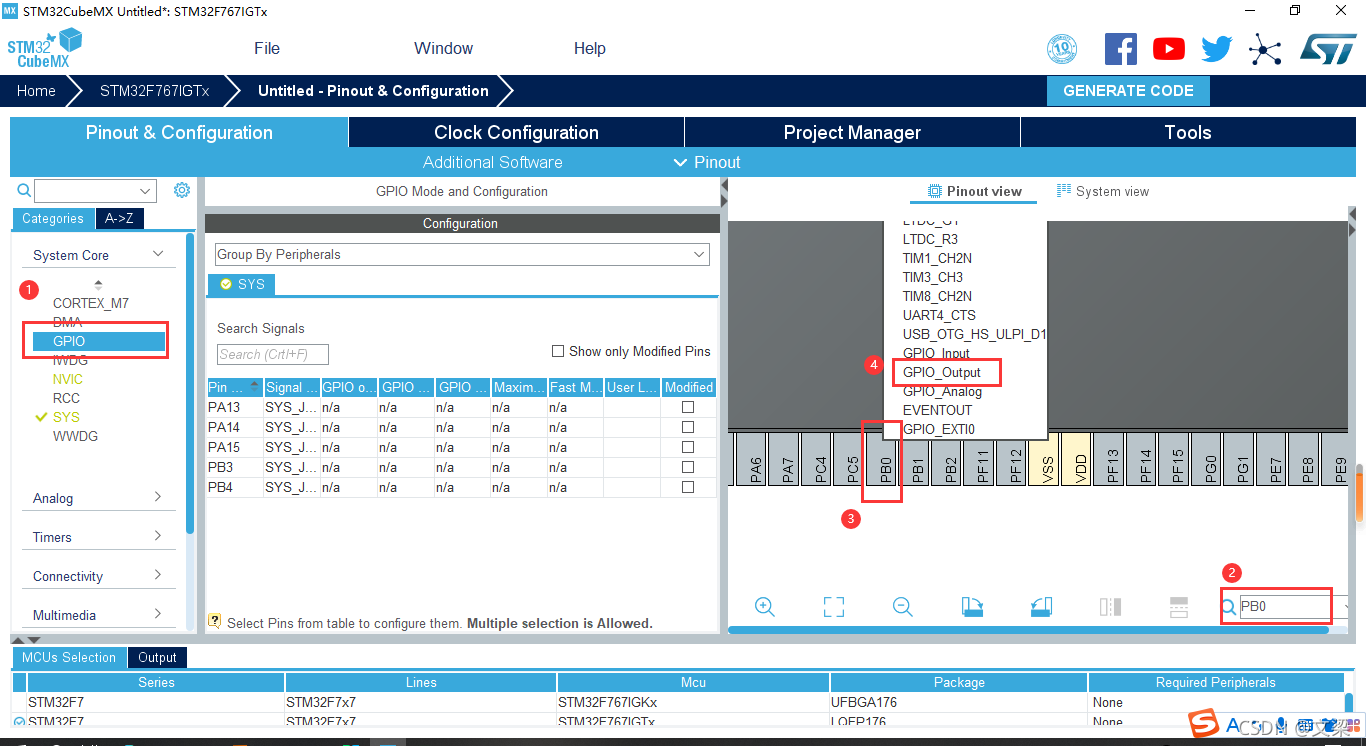Check Modified box for PA15 row
Viewport: 1366px width, 746px height.
pos(688,447)
